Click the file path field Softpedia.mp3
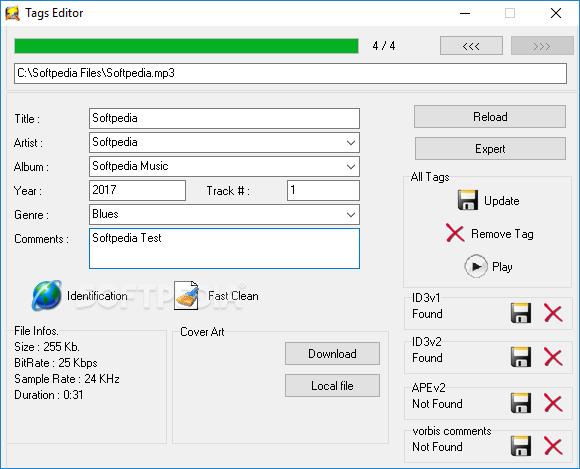The height and width of the screenshot is (469, 580). [x=290, y=73]
